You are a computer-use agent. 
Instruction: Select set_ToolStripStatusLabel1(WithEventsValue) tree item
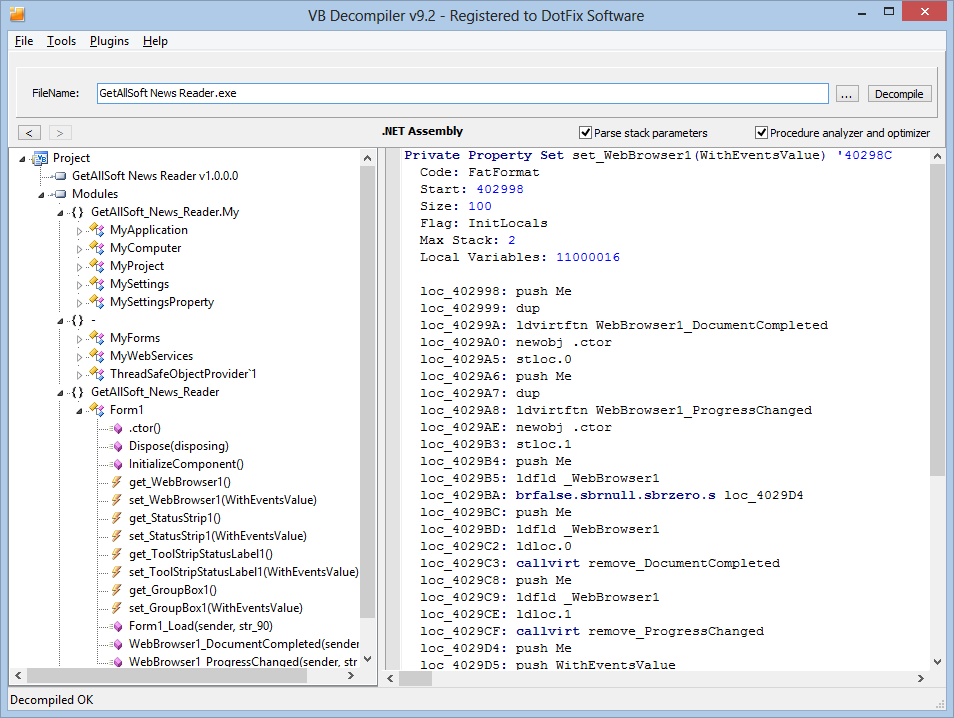pyautogui.click(x=243, y=572)
